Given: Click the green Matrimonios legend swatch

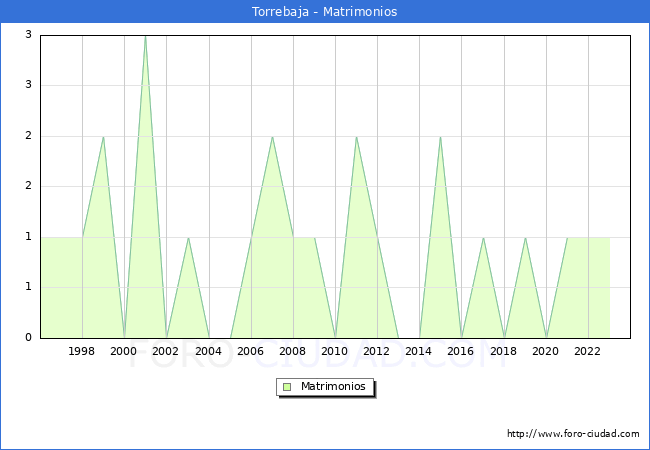Looking at the screenshot, I should (x=287, y=387).
